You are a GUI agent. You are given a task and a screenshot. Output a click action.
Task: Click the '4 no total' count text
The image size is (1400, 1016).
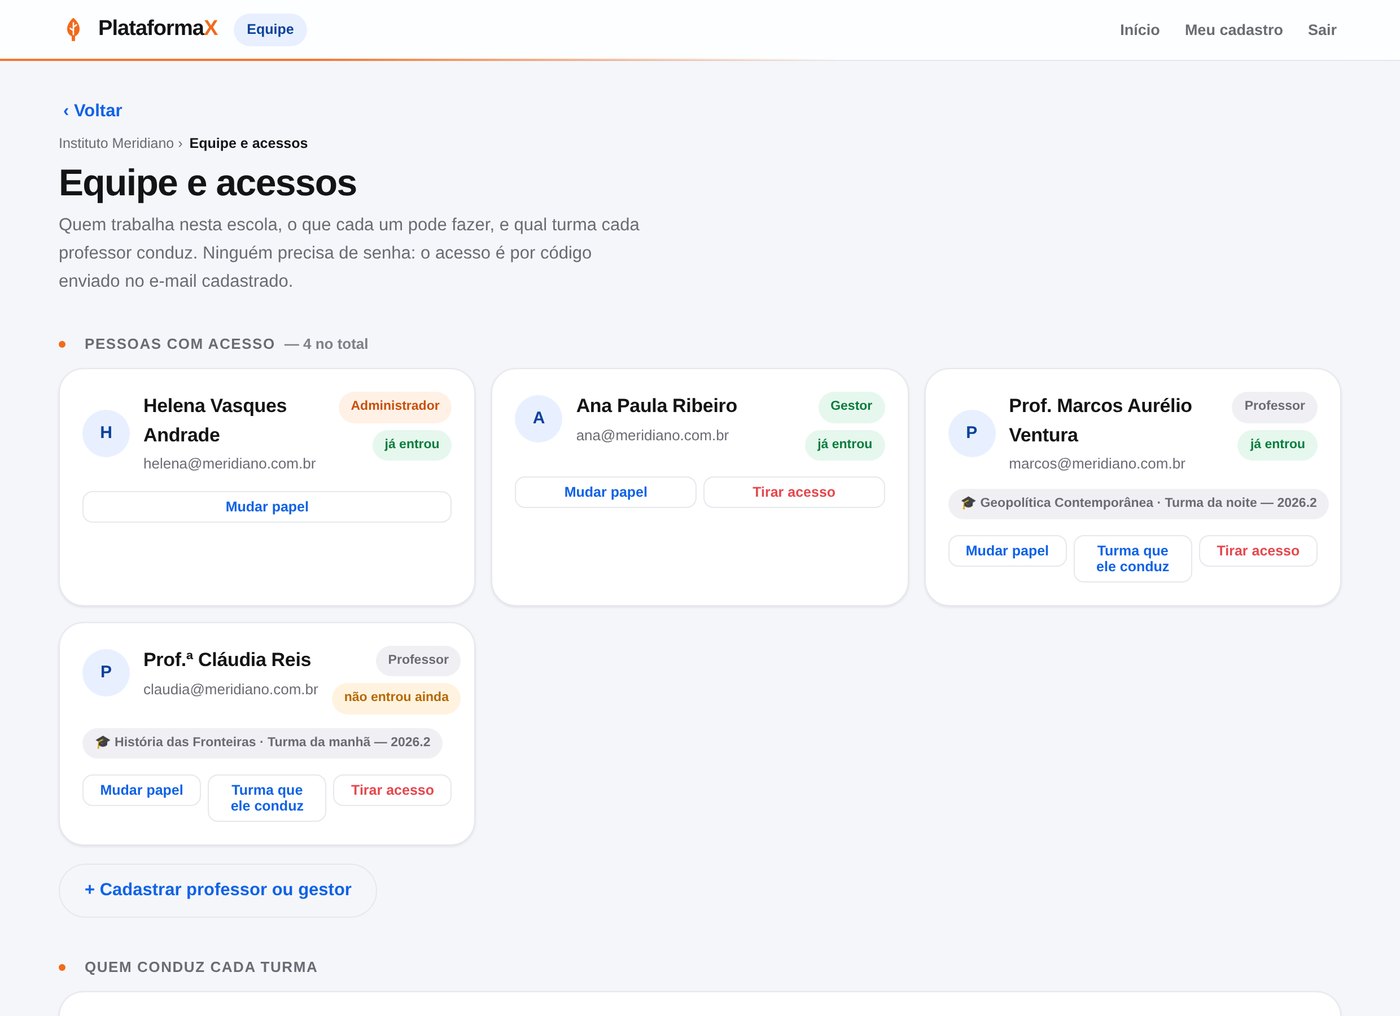pyautogui.click(x=336, y=344)
